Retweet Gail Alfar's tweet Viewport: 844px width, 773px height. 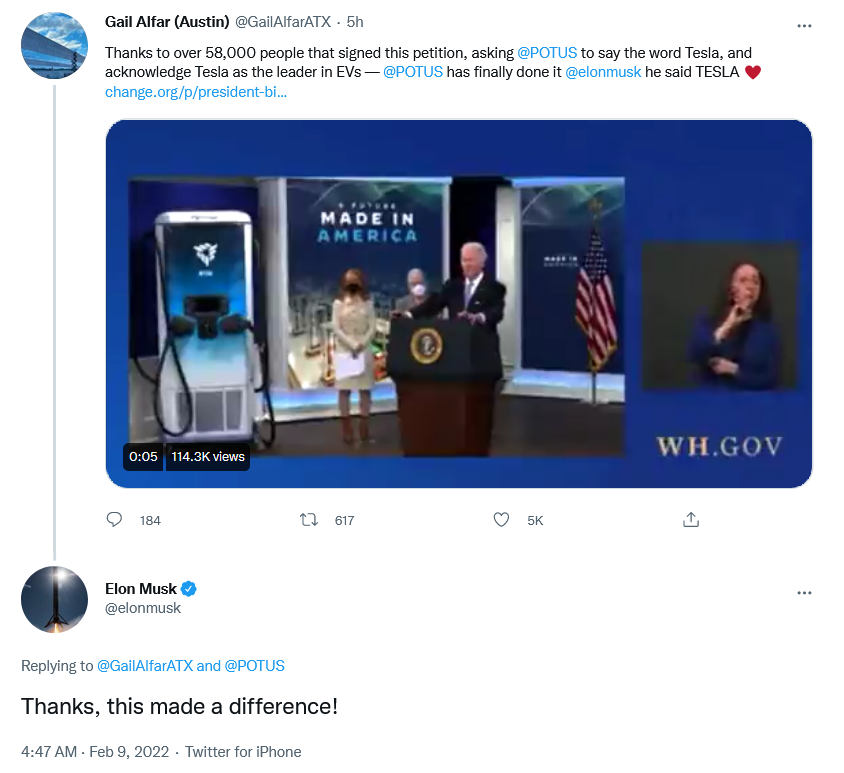point(310,520)
